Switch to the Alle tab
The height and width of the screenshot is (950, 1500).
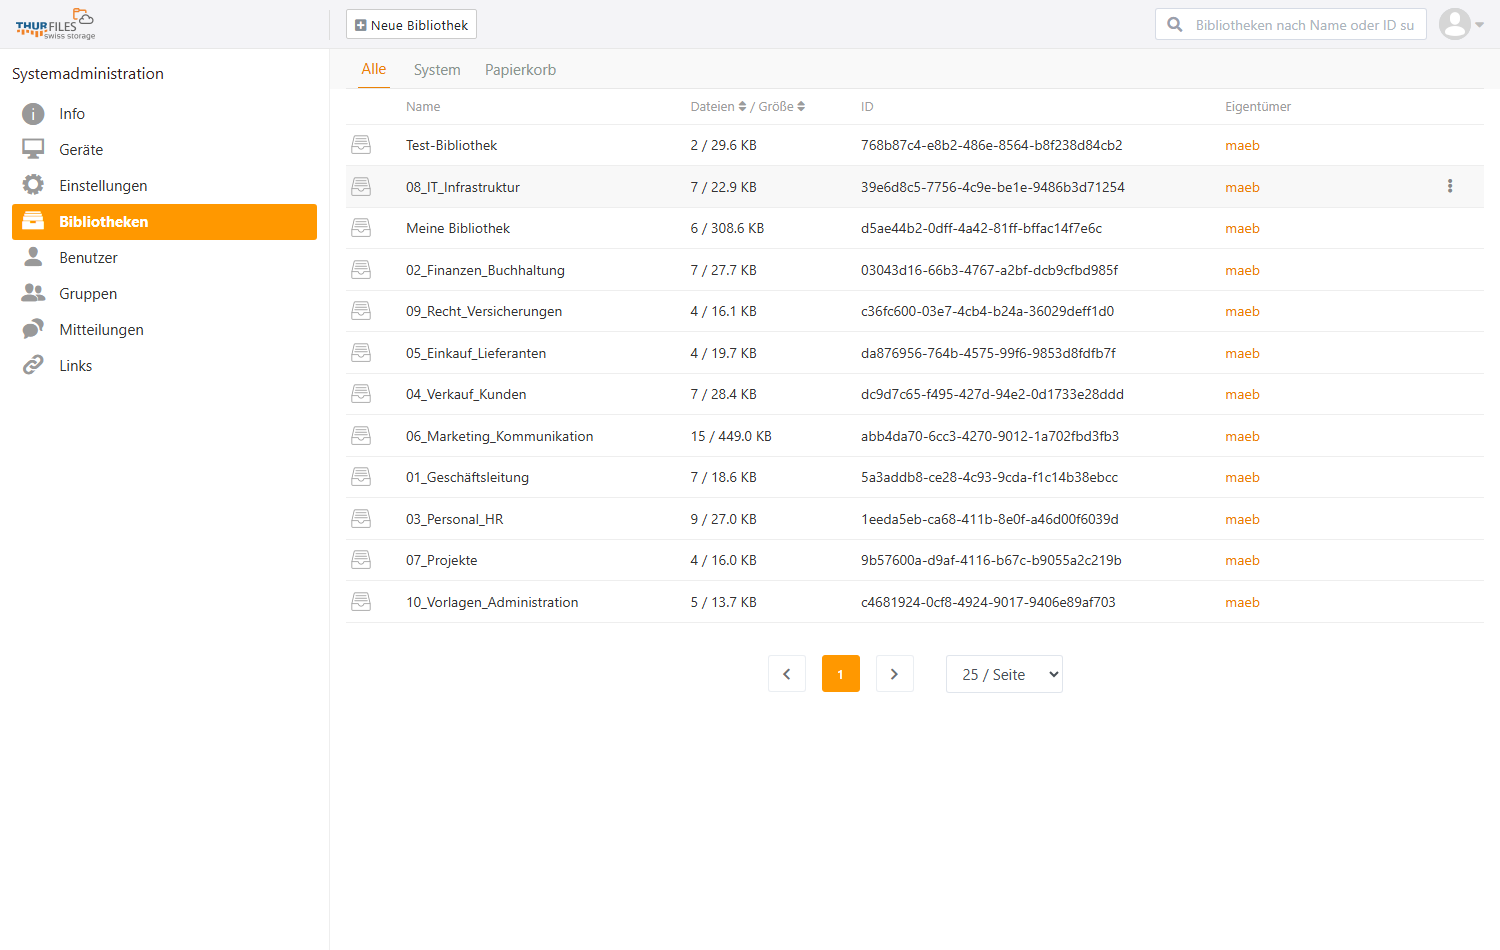[374, 69]
